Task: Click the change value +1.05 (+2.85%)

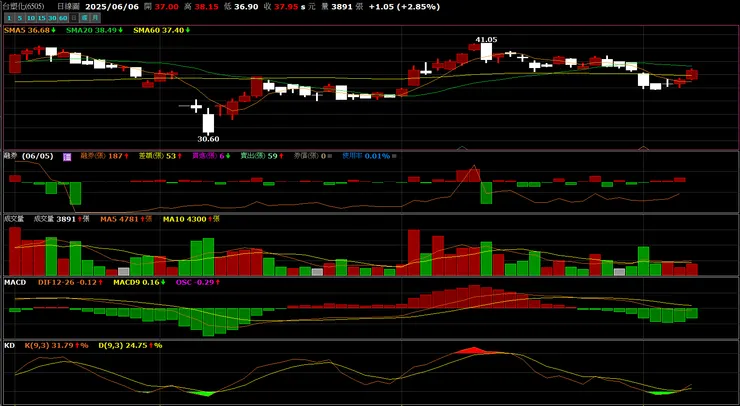Action: [x=404, y=7]
